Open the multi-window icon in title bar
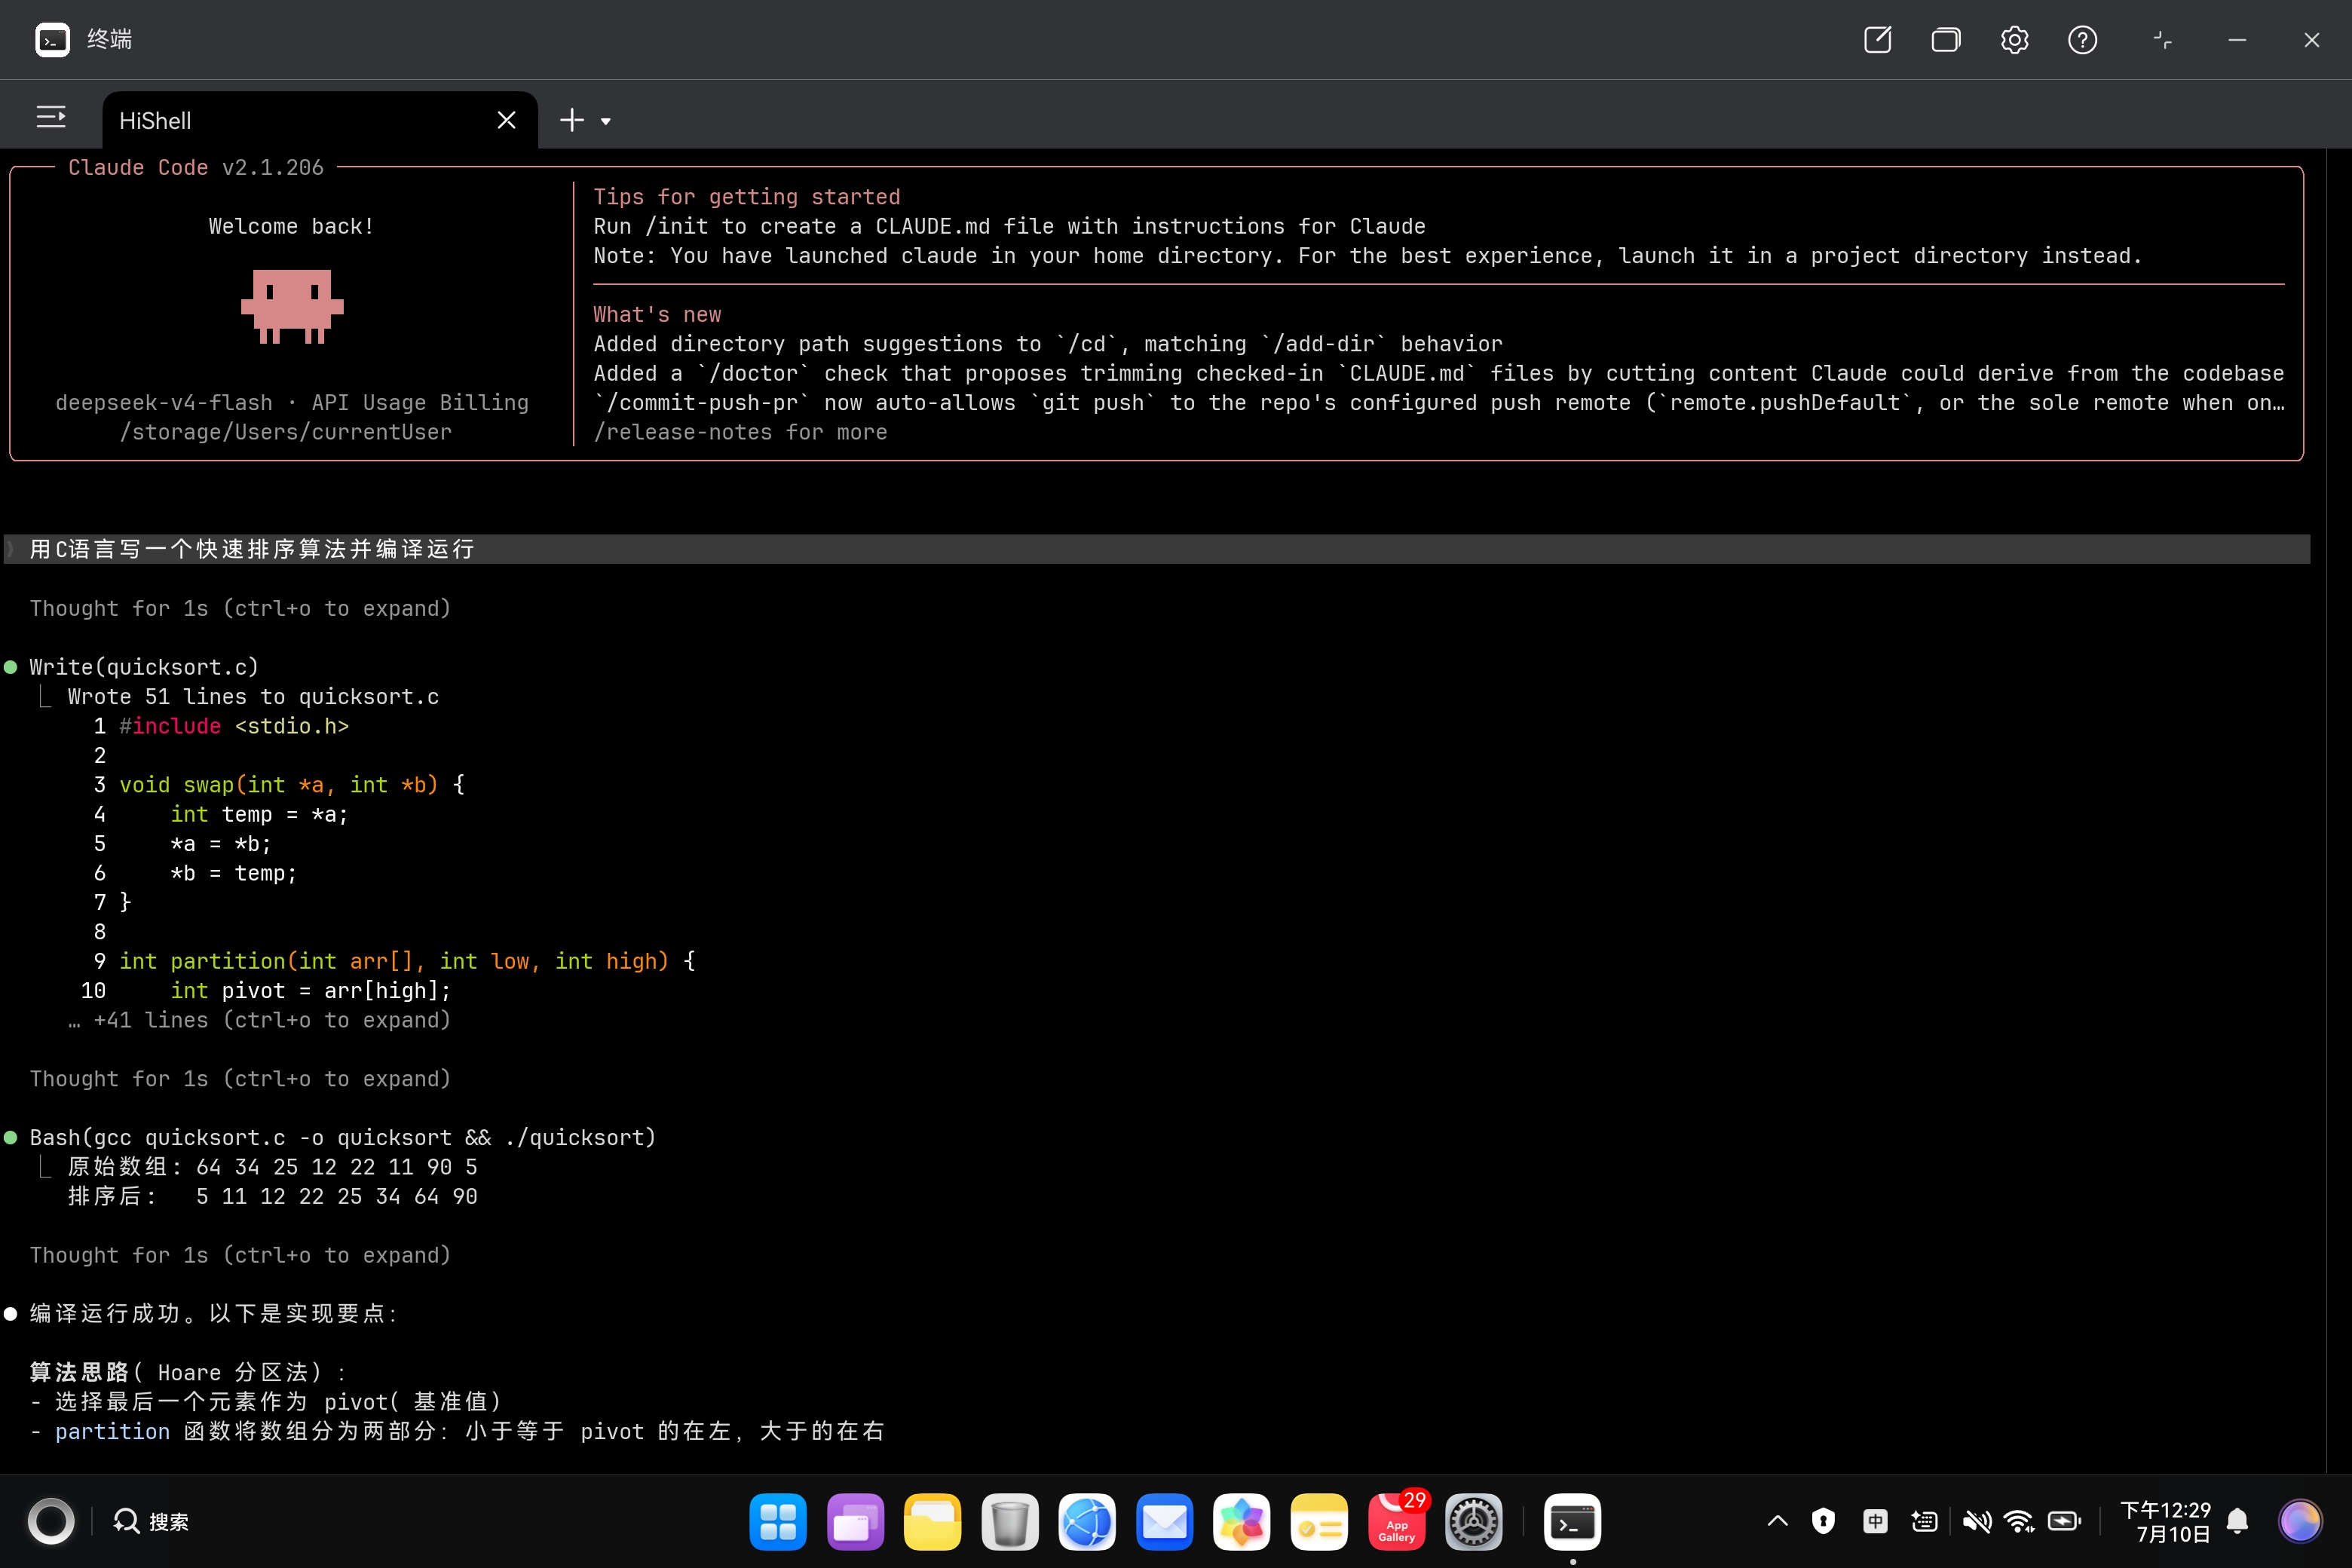Image resolution: width=2352 pixels, height=1568 pixels. click(x=1945, y=40)
